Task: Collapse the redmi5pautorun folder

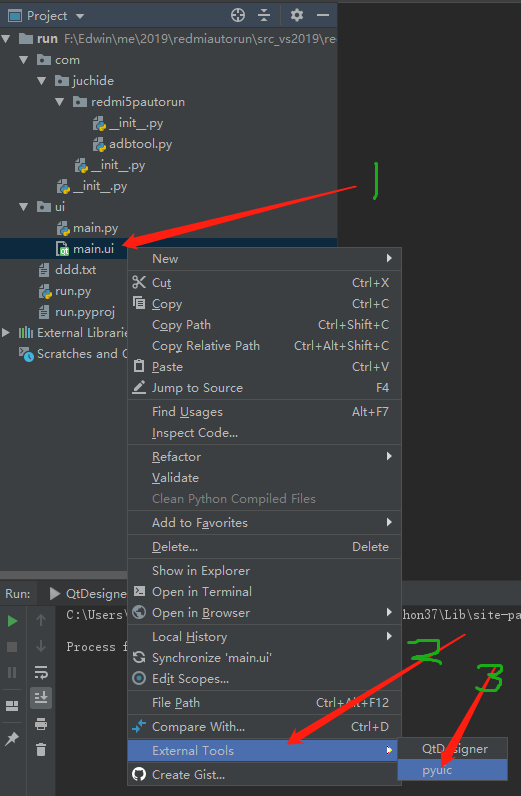Action: 60,102
